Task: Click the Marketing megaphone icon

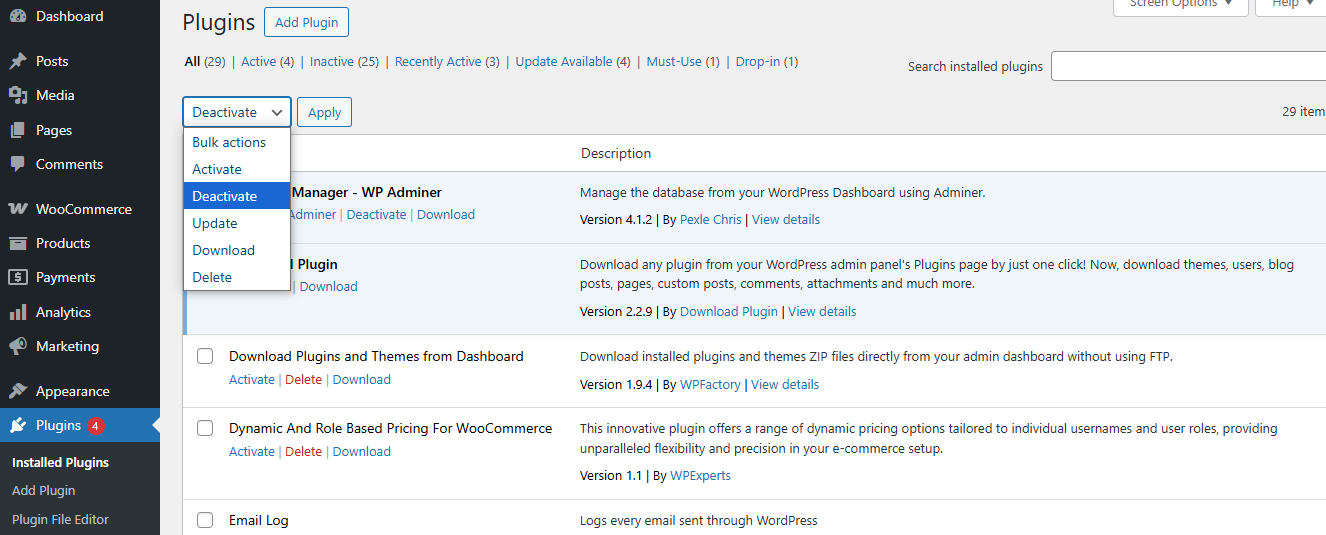Action: click(18, 346)
